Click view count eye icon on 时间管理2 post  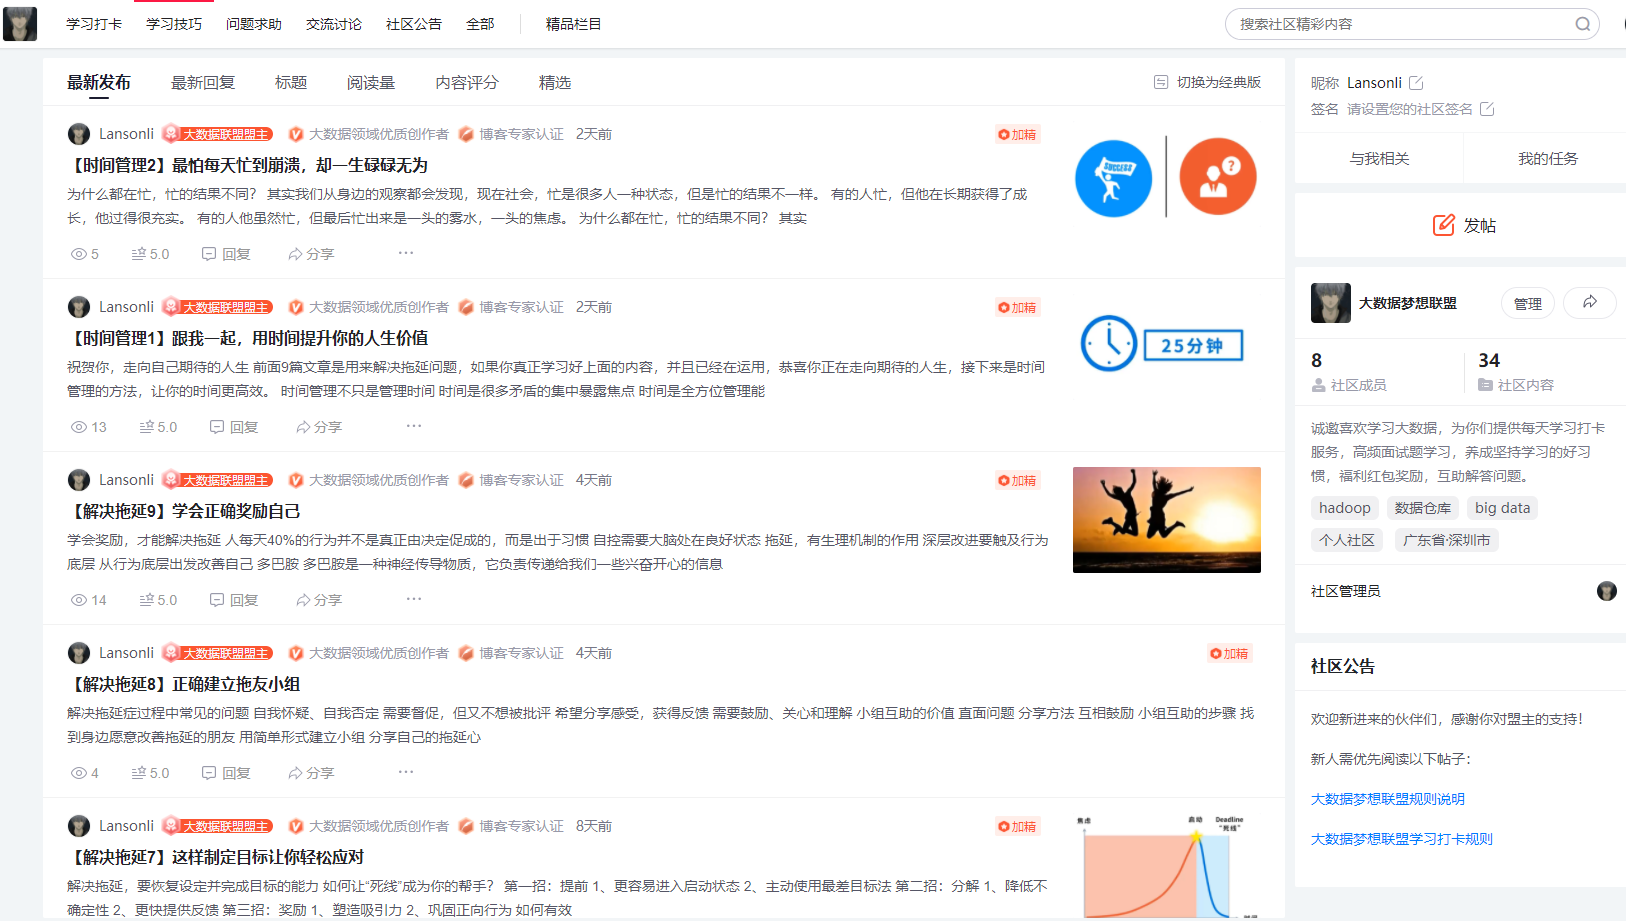coord(79,254)
